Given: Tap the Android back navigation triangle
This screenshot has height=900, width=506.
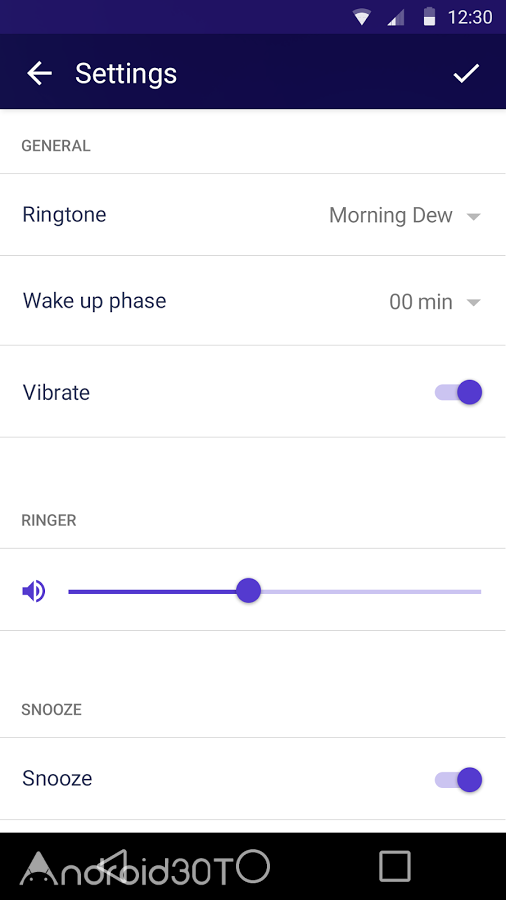Looking at the screenshot, I should point(112,866).
